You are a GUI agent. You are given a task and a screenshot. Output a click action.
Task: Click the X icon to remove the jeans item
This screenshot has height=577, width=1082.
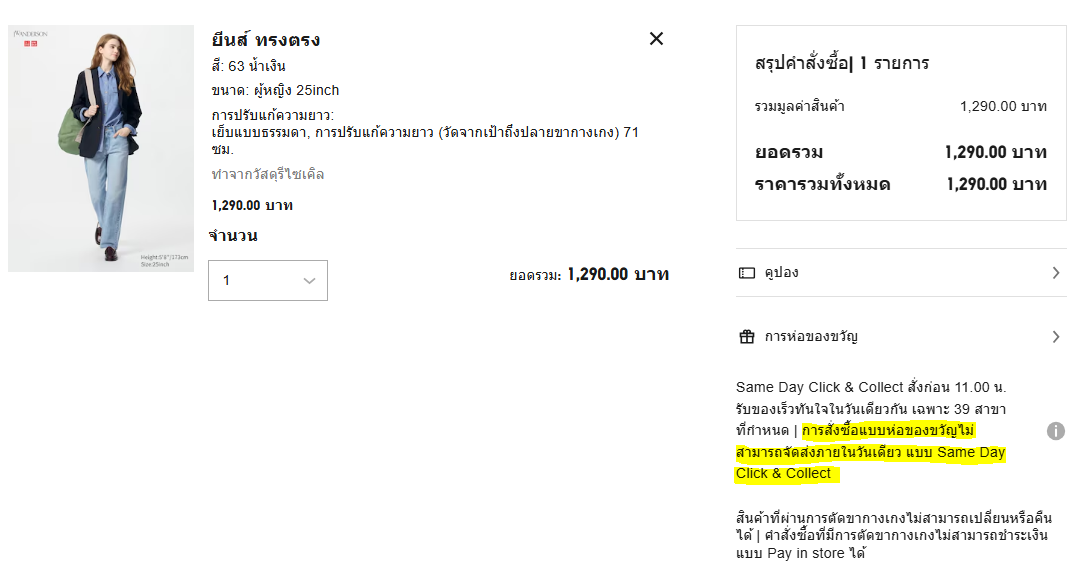pos(656,39)
